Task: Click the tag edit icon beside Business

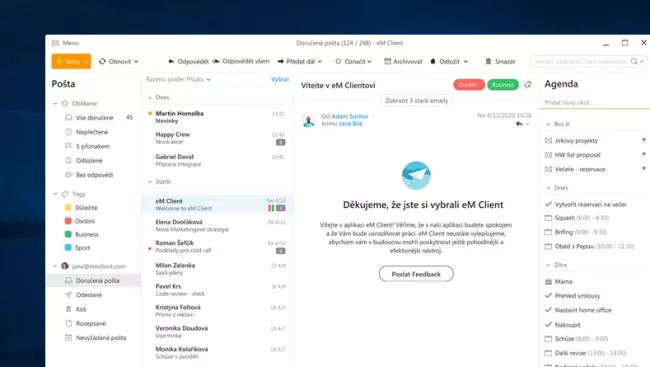Action: (x=528, y=85)
